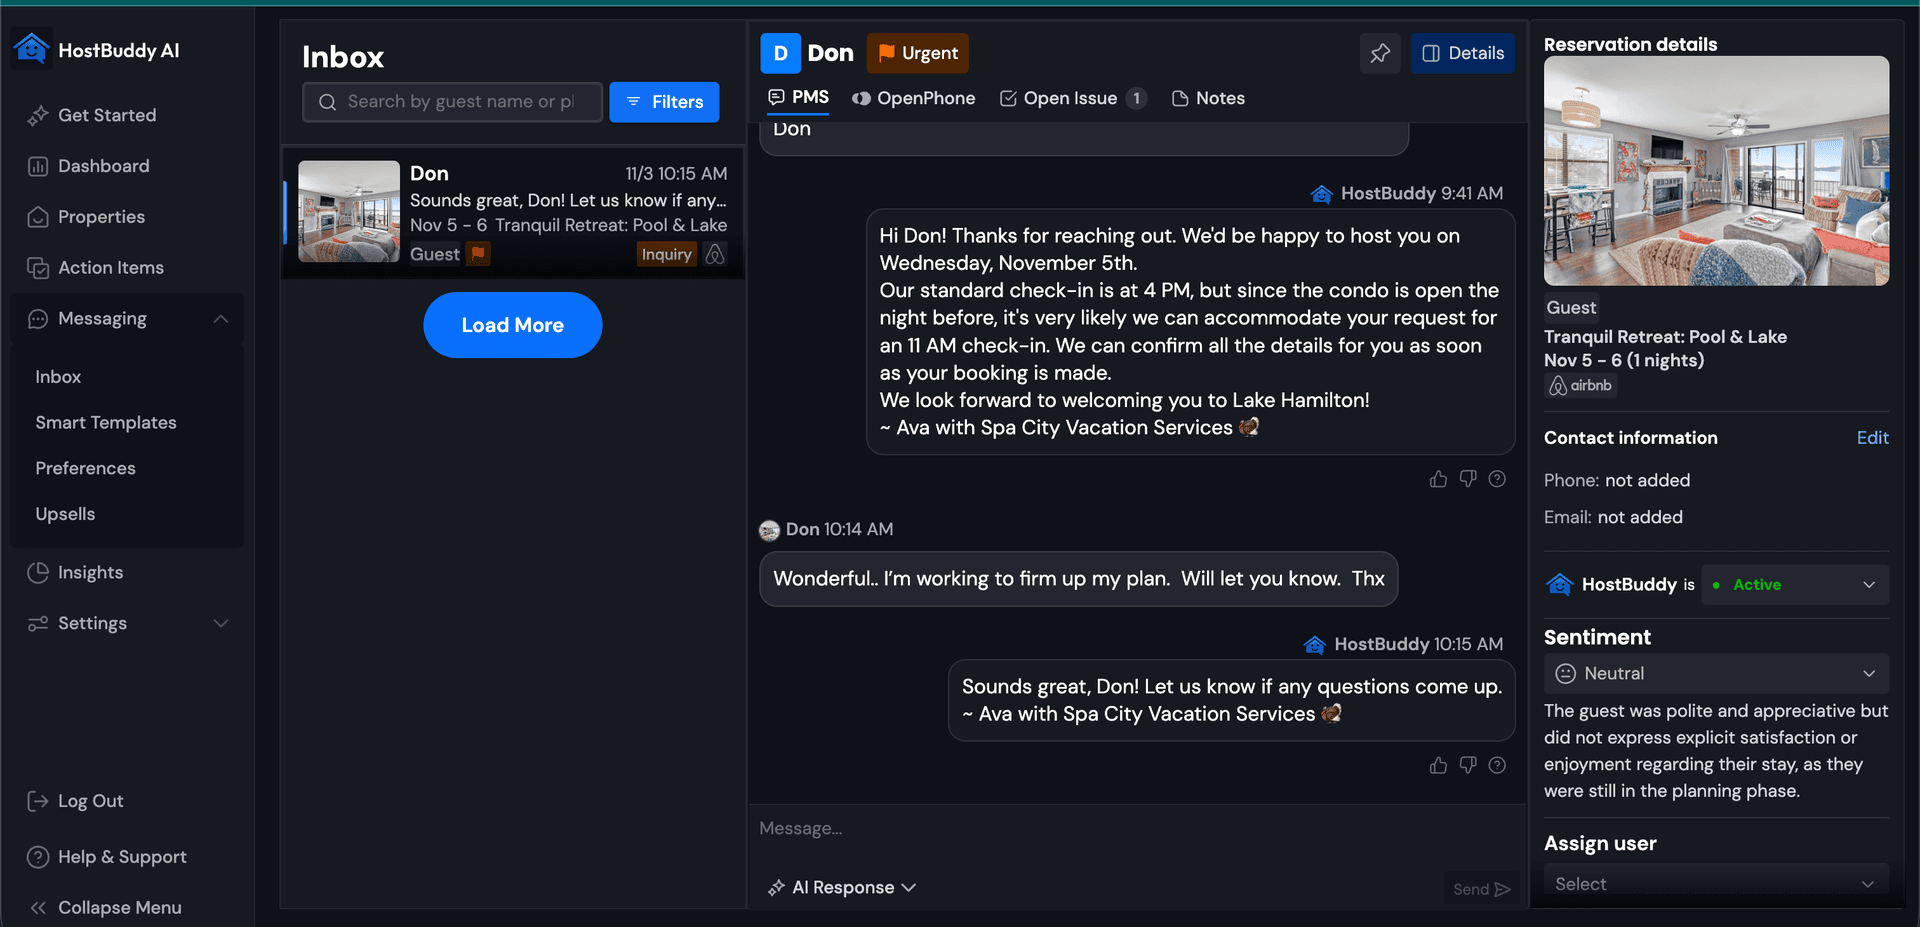Screen dimensions: 1920x927
Task: Open the Sentiment dropdown showing Neutral
Action: 1714,673
